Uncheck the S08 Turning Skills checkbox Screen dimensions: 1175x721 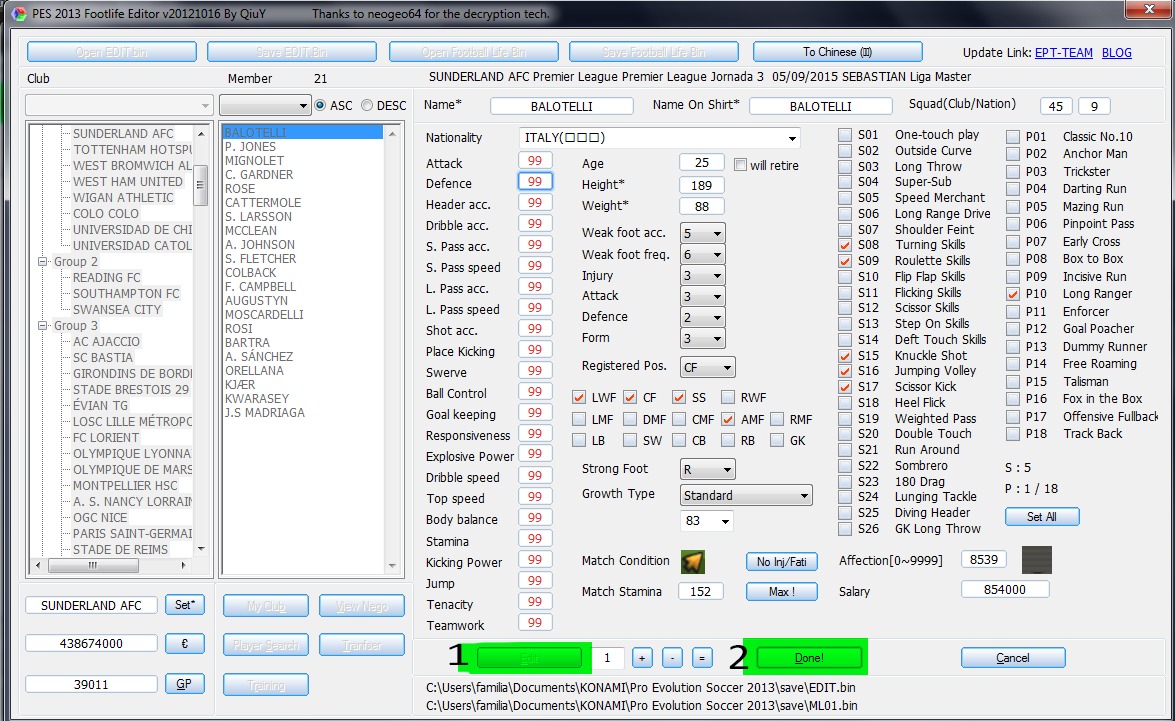coord(846,245)
